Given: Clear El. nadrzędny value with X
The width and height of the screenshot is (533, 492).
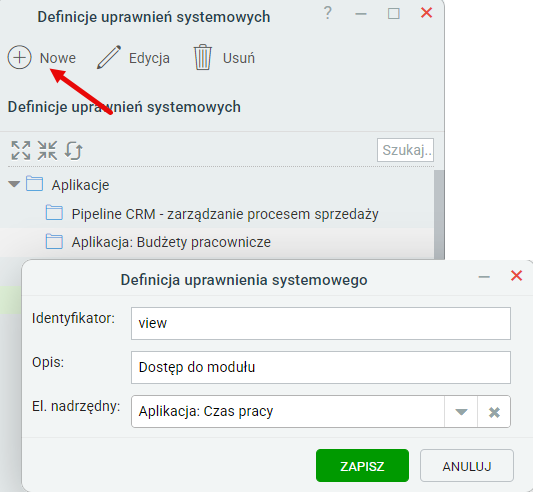Looking at the screenshot, I should pos(494,412).
